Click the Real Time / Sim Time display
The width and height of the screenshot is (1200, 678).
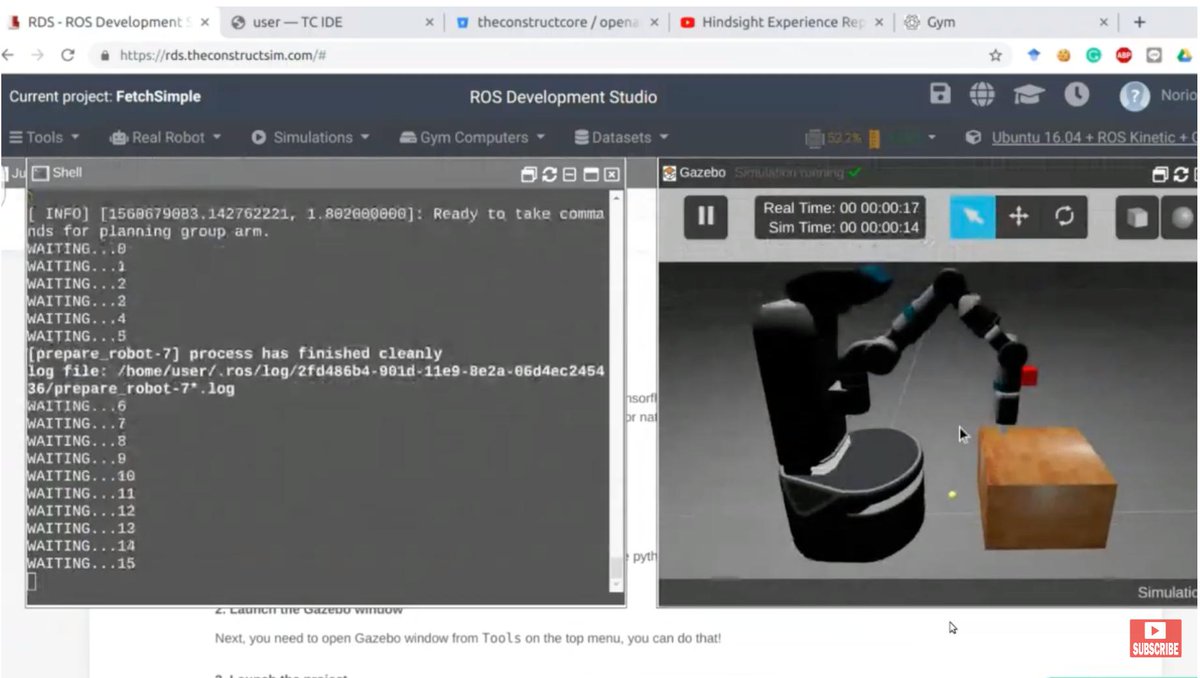pos(838,218)
